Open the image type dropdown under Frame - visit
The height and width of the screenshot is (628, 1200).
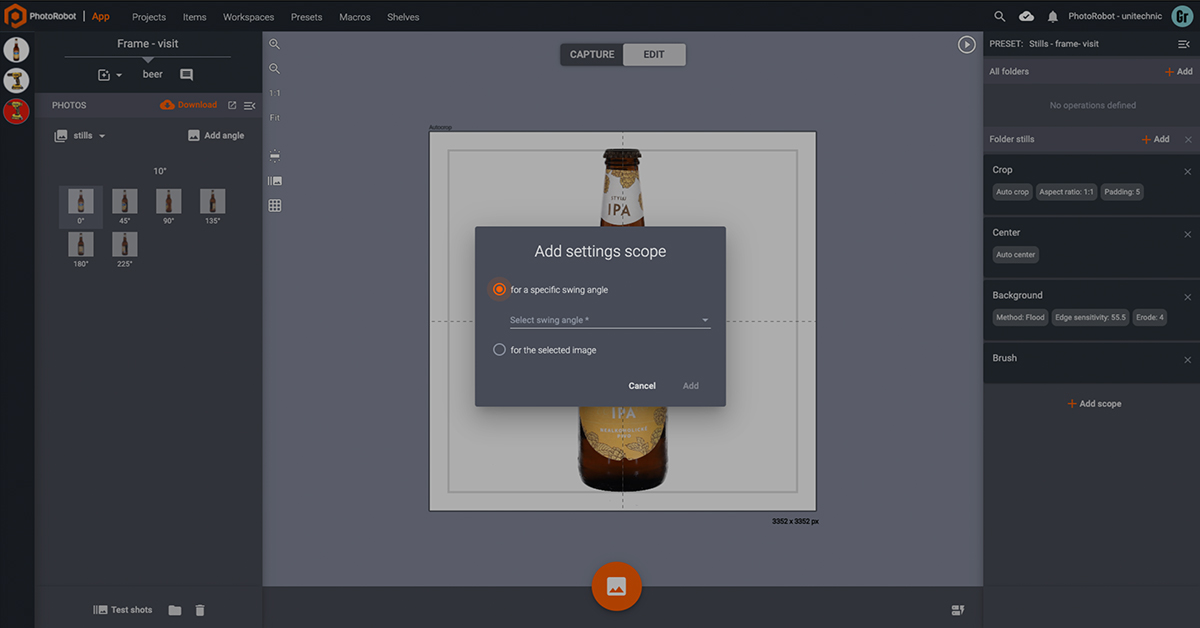(108, 74)
